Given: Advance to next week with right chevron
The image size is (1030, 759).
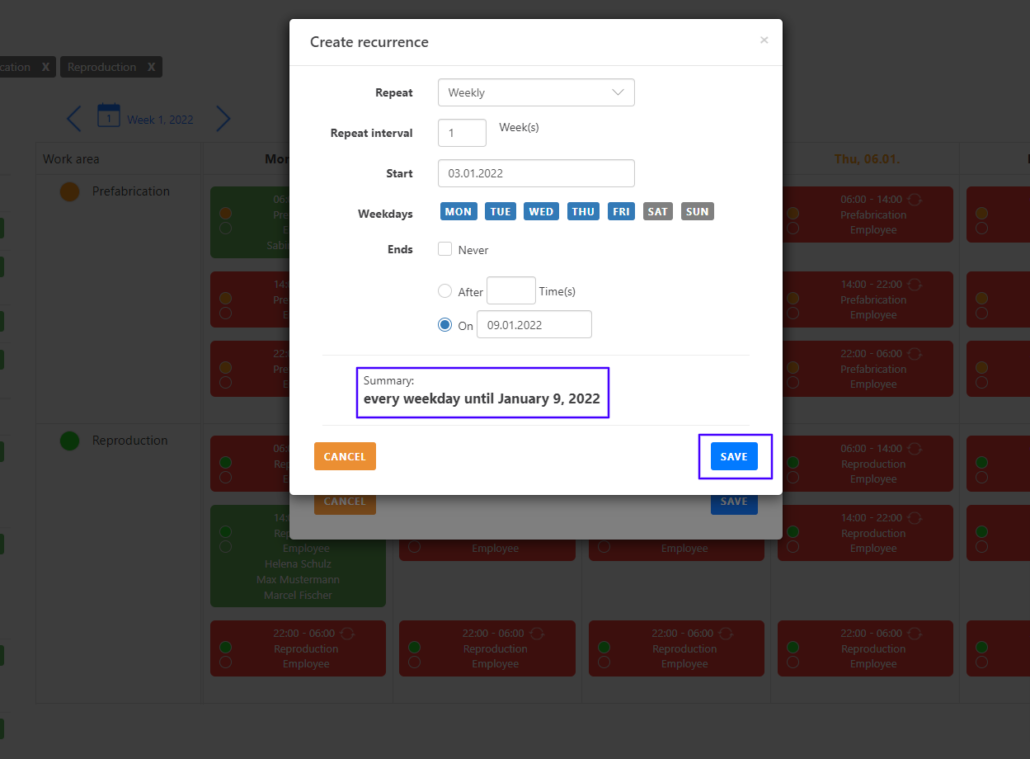Looking at the screenshot, I should pos(223,119).
